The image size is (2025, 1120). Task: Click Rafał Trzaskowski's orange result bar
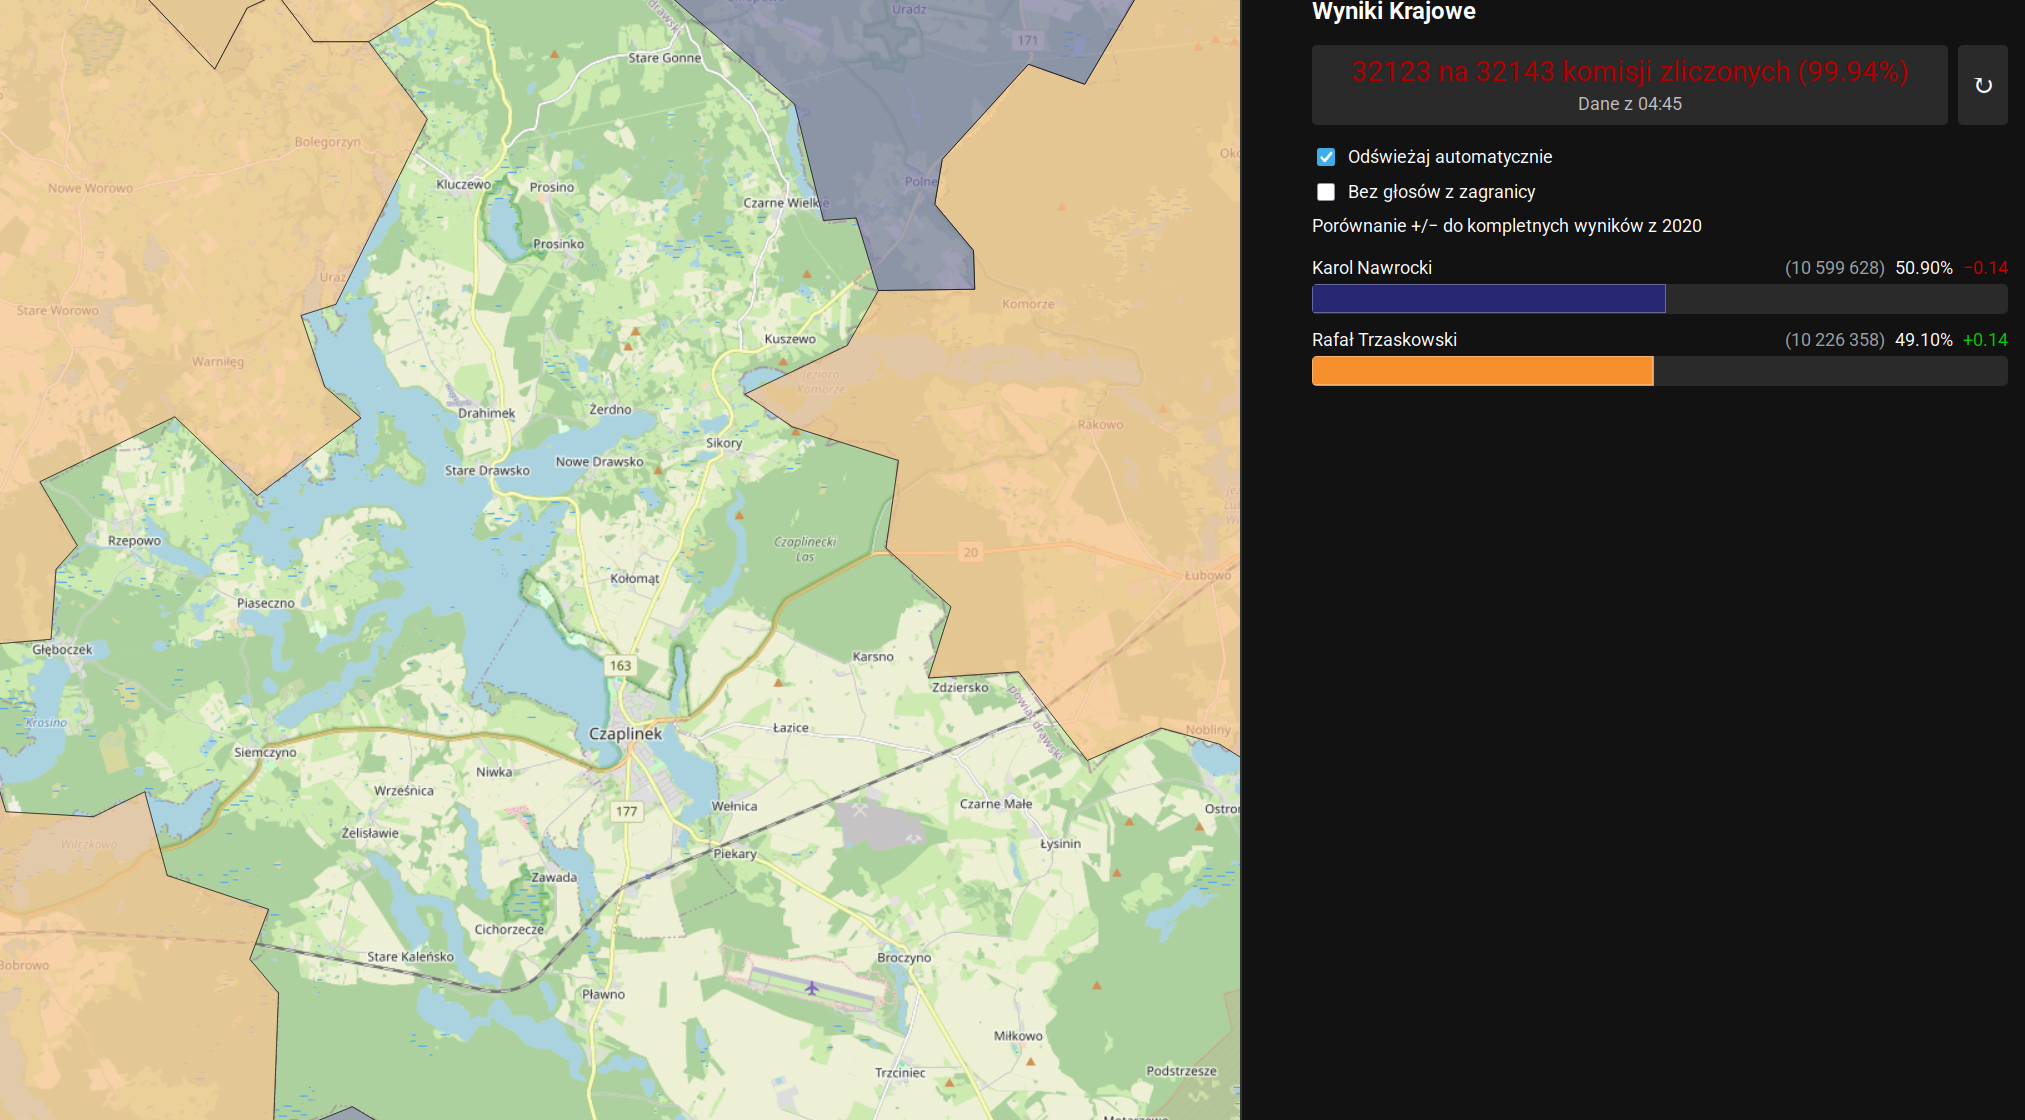click(1482, 371)
